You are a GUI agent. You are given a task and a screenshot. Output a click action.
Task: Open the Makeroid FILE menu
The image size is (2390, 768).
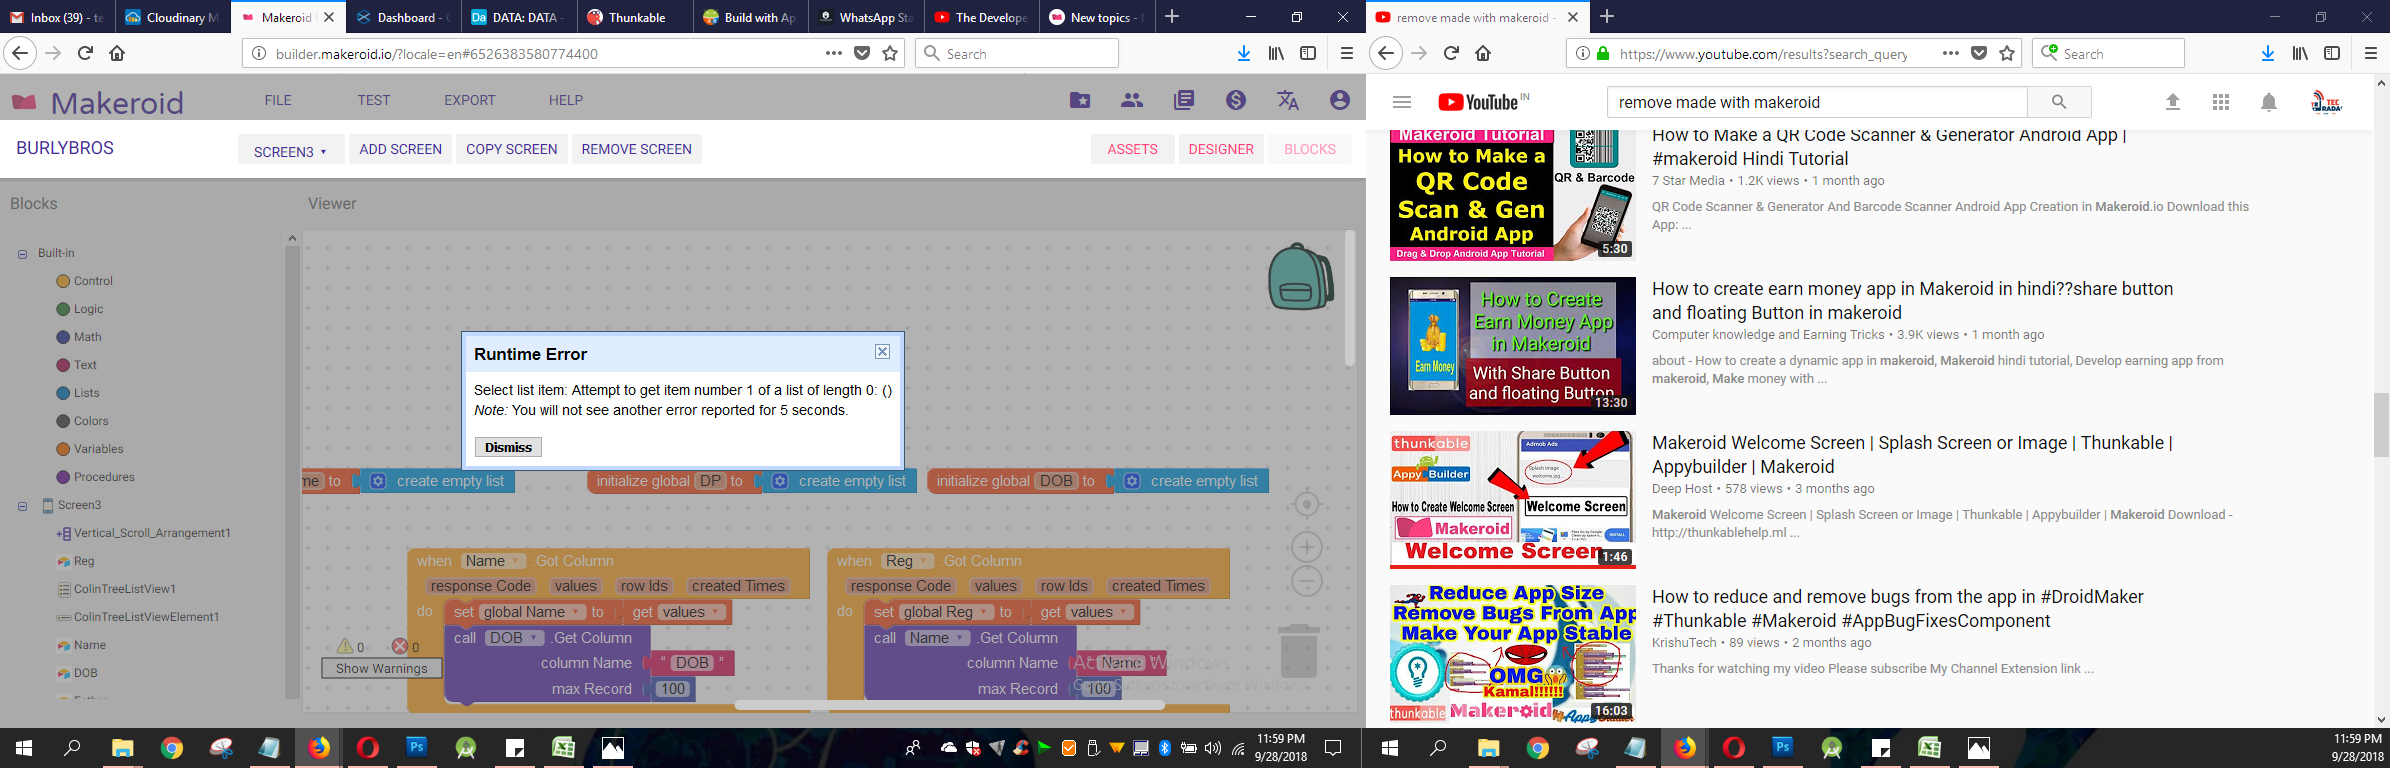click(x=278, y=100)
